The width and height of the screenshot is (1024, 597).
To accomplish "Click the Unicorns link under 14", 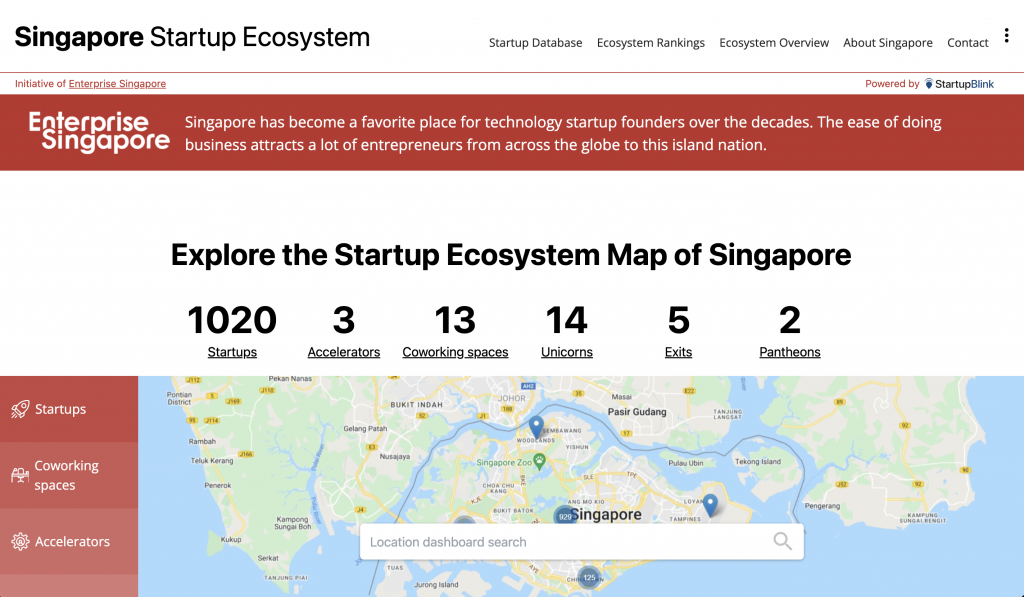I will (566, 352).
